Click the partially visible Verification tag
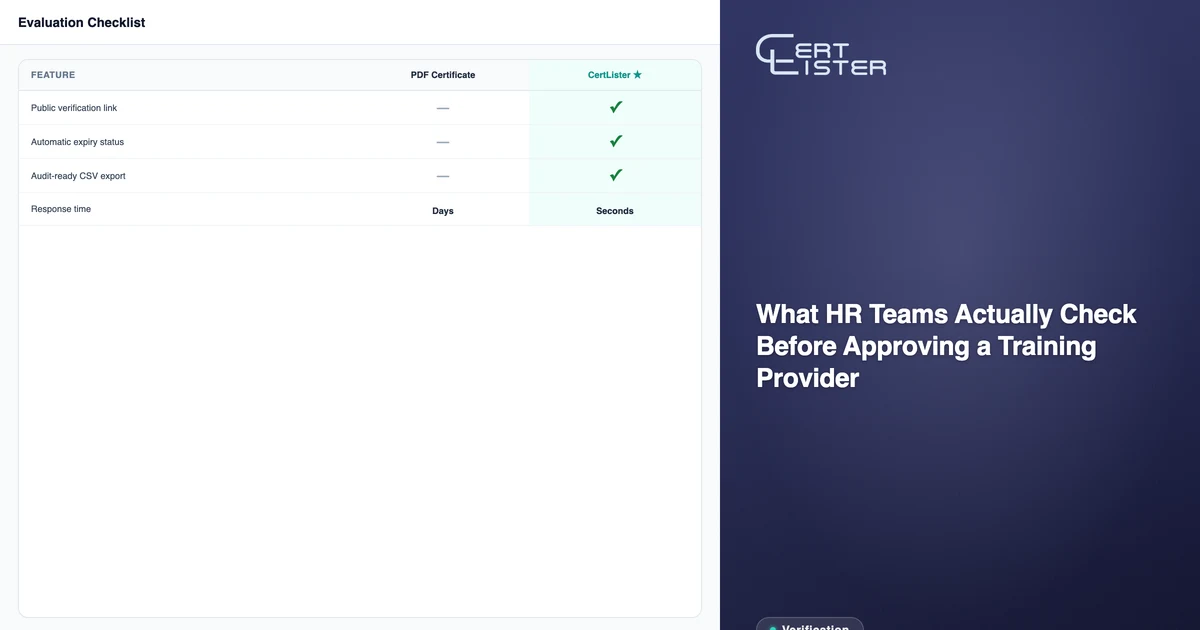 (810, 624)
